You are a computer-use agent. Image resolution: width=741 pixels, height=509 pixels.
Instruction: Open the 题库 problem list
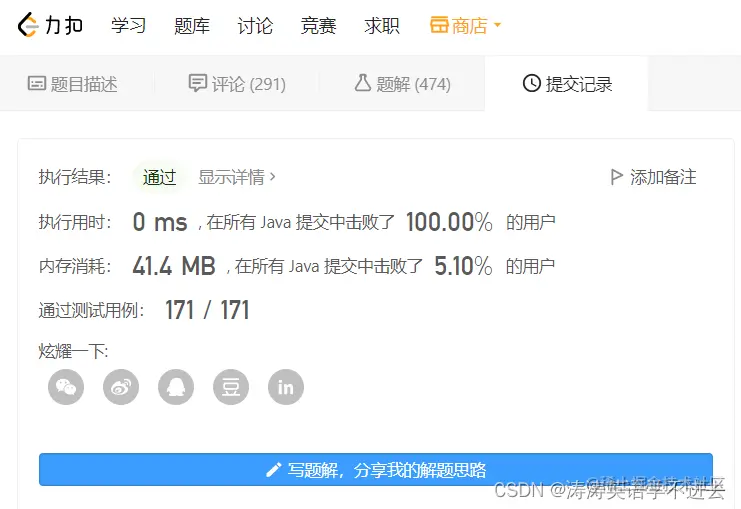[191, 26]
